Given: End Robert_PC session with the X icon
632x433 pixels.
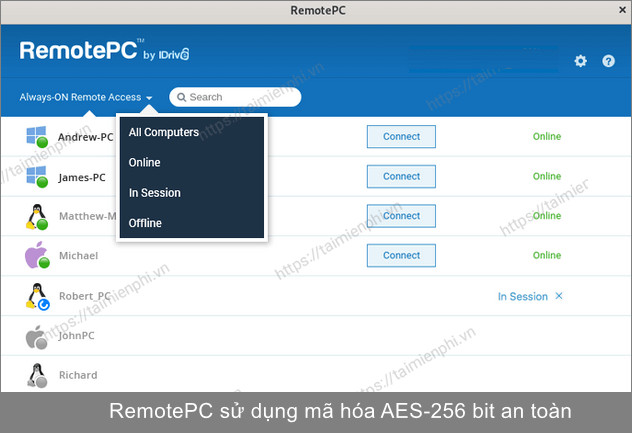Looking at the screenshot, I should pyautogui.click(x=559, y=296).
